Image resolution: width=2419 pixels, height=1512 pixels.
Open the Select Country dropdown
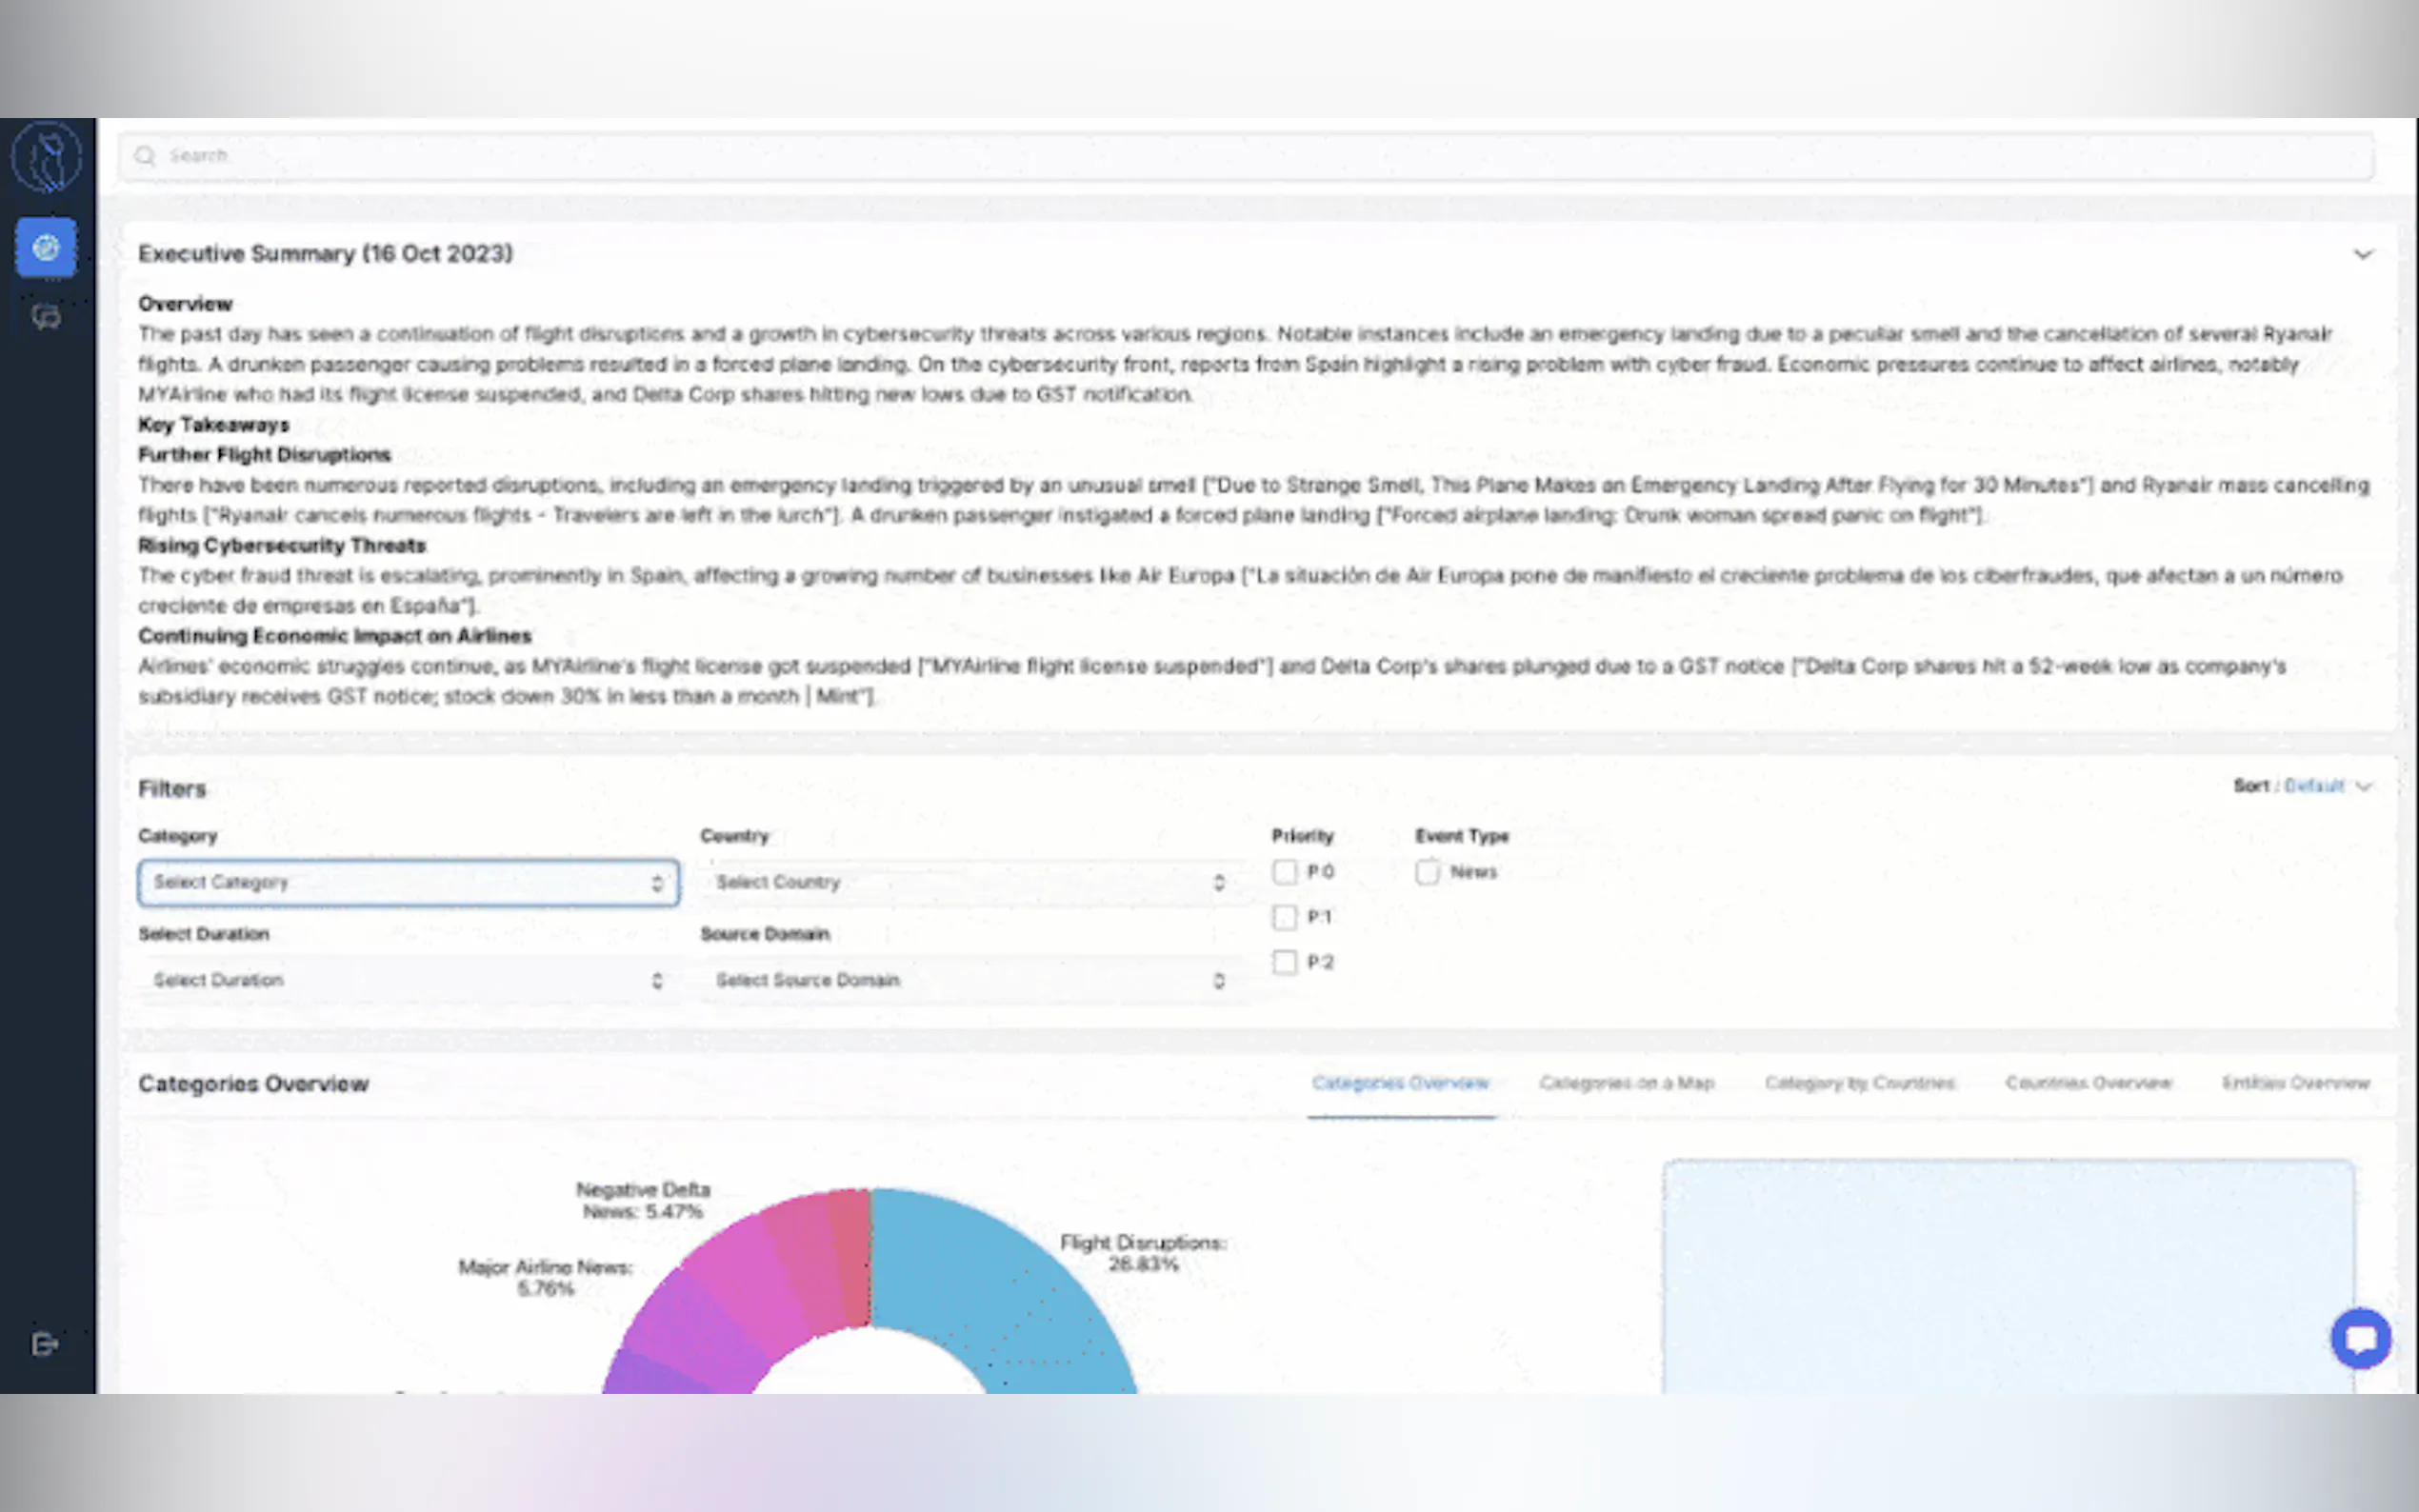pos(969,883)
